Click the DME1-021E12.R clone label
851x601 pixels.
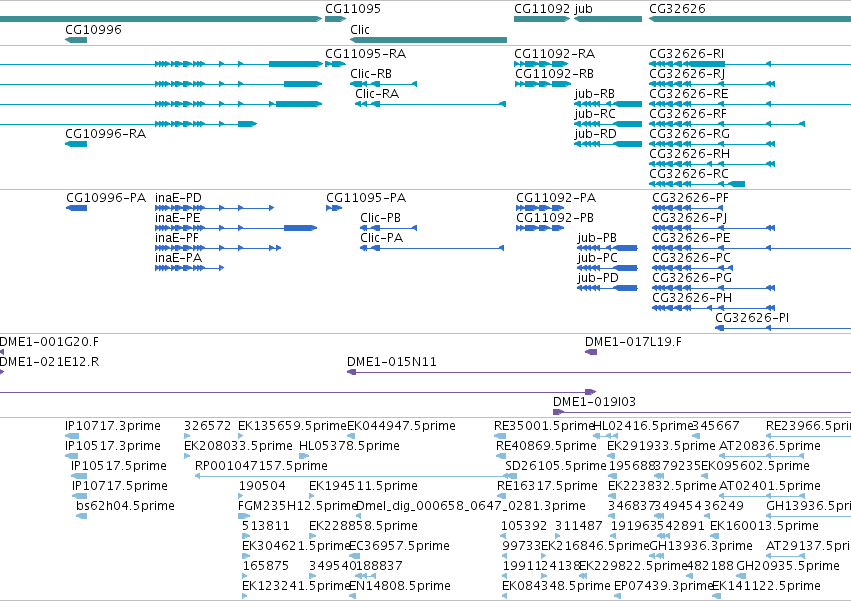point(49,363)
